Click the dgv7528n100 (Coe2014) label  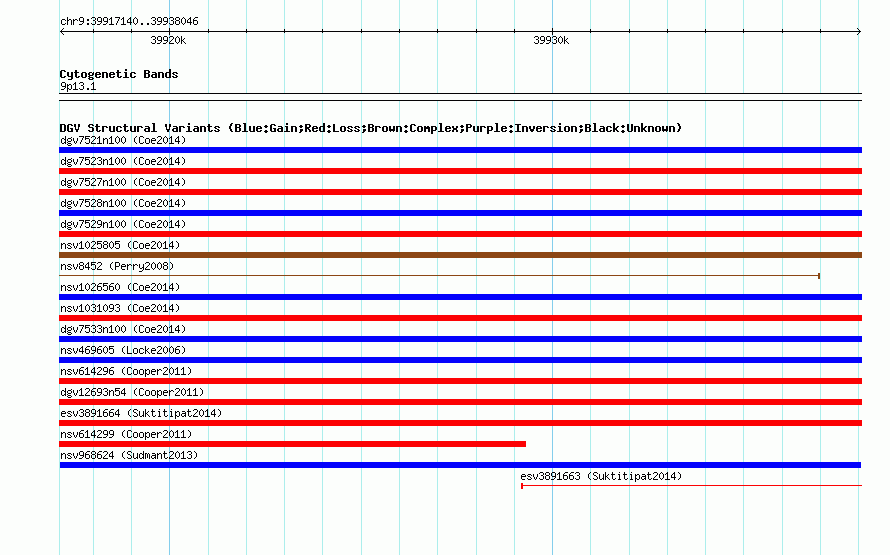[x=123, y=203]
